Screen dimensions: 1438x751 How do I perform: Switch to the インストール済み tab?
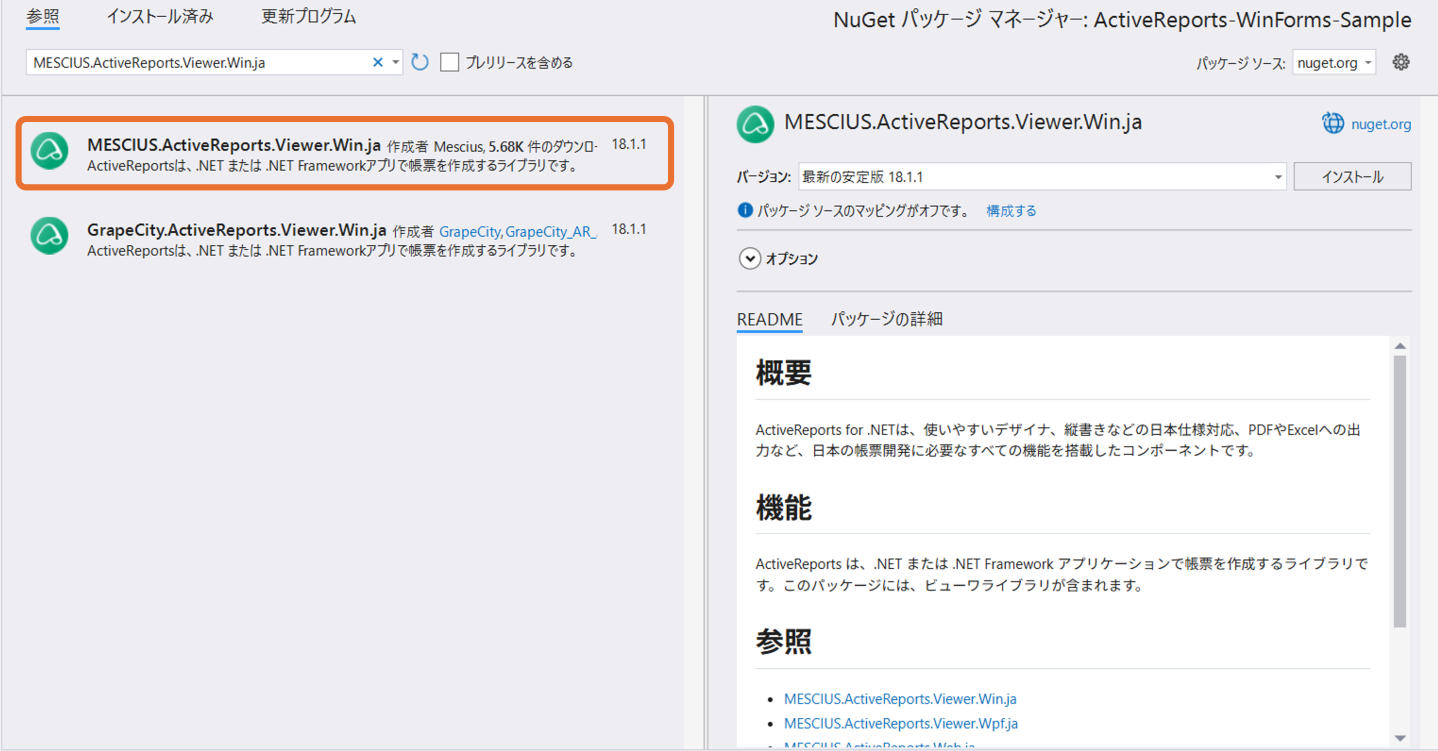[x=160, y=17]
